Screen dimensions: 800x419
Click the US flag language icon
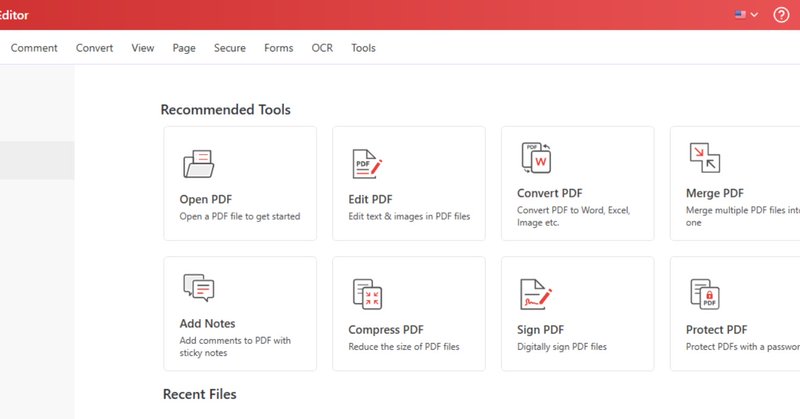pyautogui.click(x=740, y=14)
